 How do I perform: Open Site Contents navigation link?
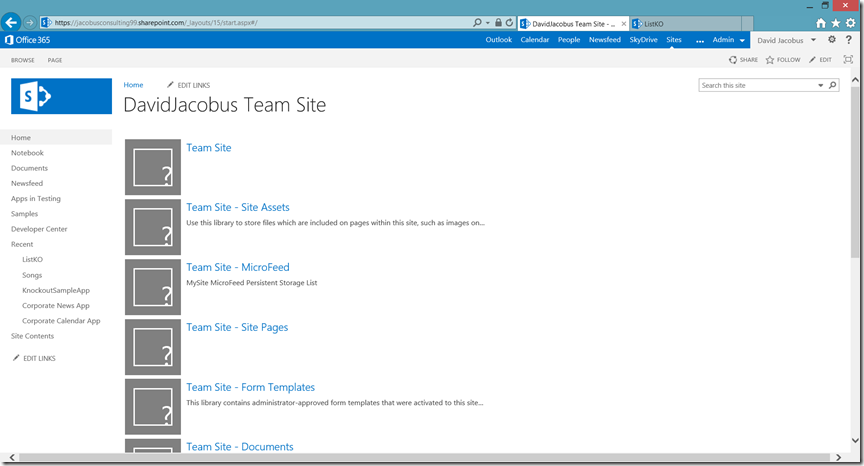(x=32, y=336)
